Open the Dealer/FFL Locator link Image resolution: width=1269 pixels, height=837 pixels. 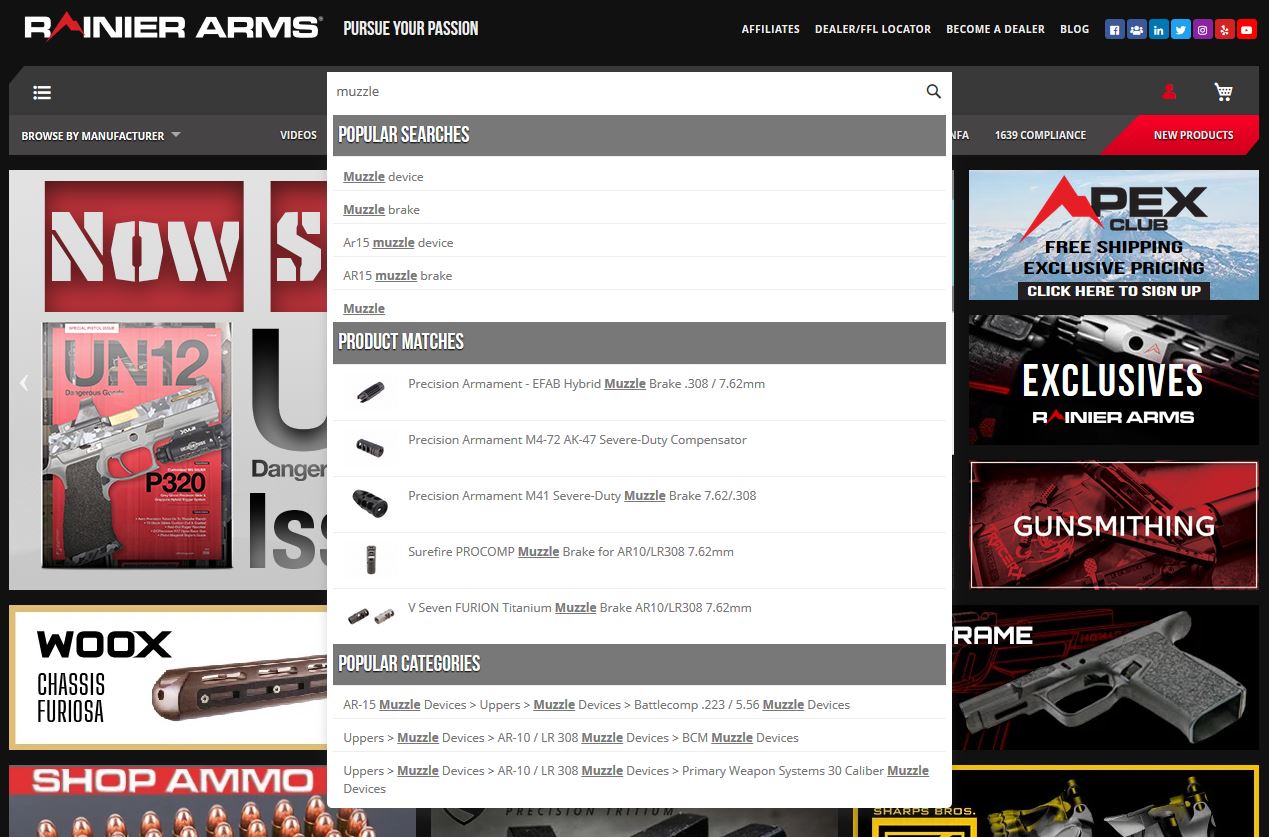click(x=873, y=29)
